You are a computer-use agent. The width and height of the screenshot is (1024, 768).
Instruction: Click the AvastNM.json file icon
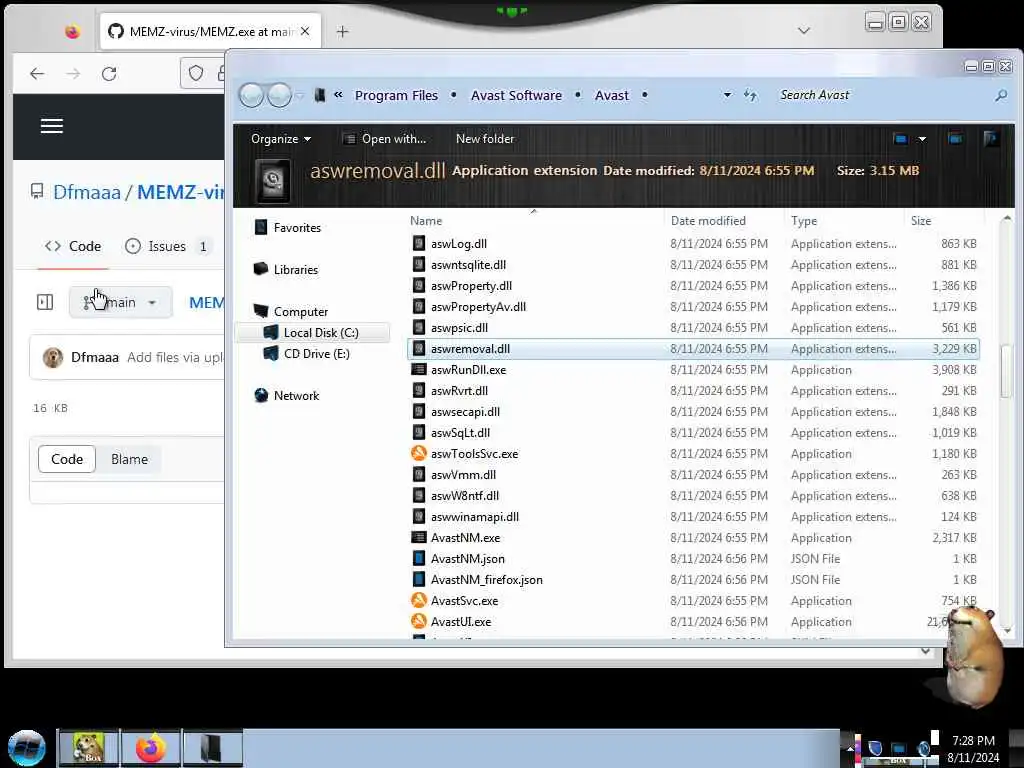(x=419, y=558)
